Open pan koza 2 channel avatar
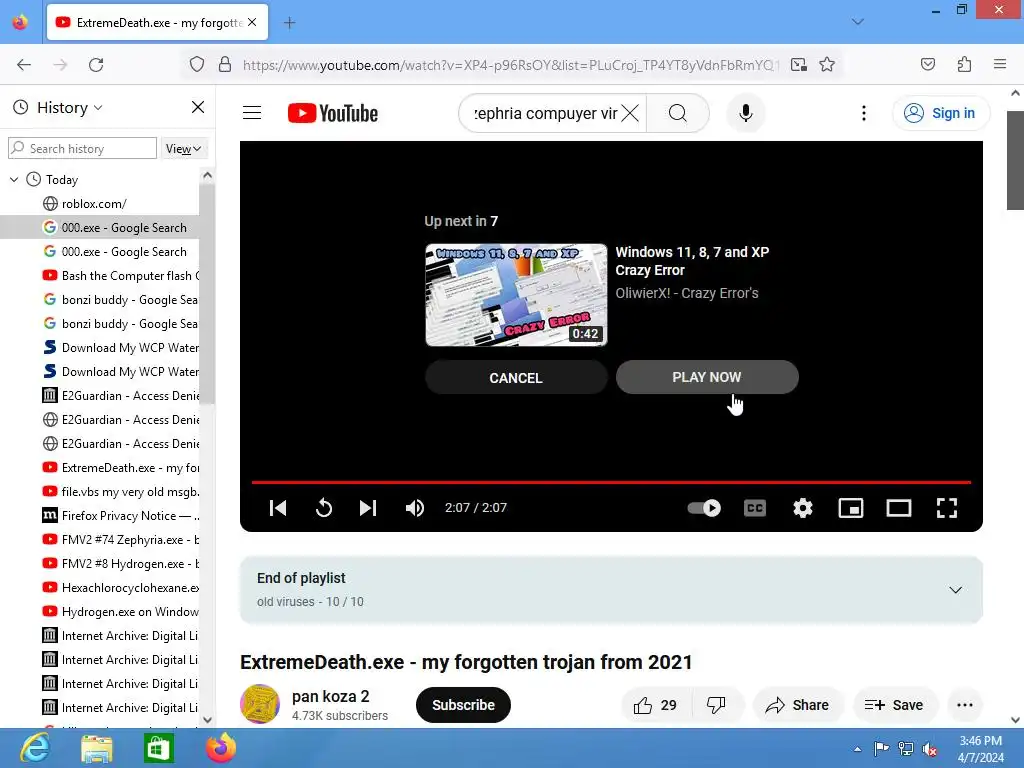Image resolution: width=1024 pixels, height=768 pixels. [x=260, y=704]
